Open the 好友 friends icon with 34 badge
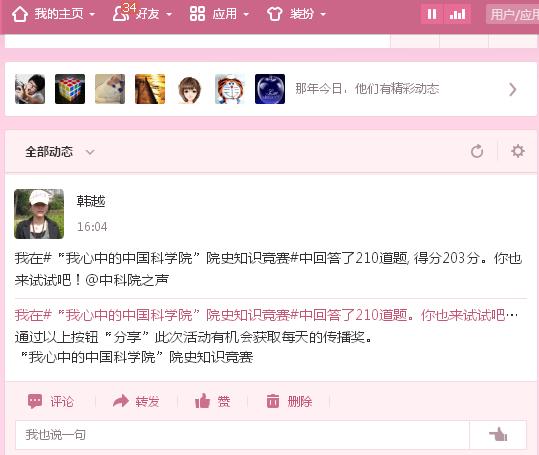 pos(121,14)
